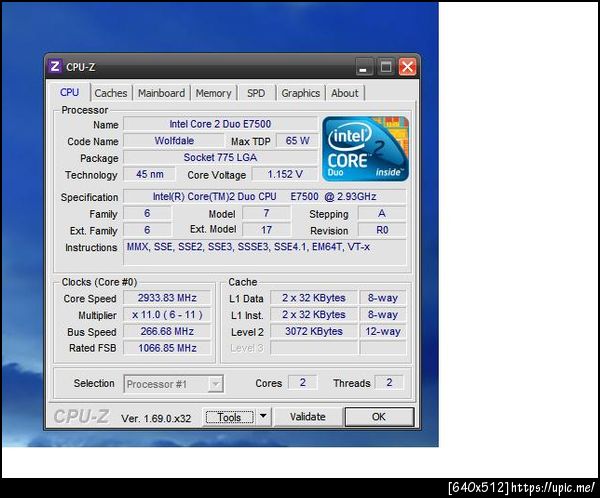
Task: Go to the SPD tab
Action: click(256, 93)
